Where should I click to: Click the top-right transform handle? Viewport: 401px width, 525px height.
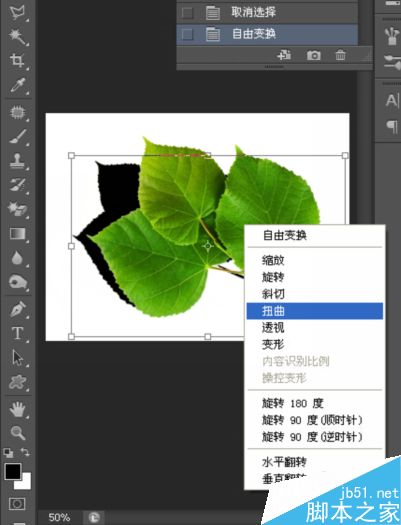[x=345, y=155]
